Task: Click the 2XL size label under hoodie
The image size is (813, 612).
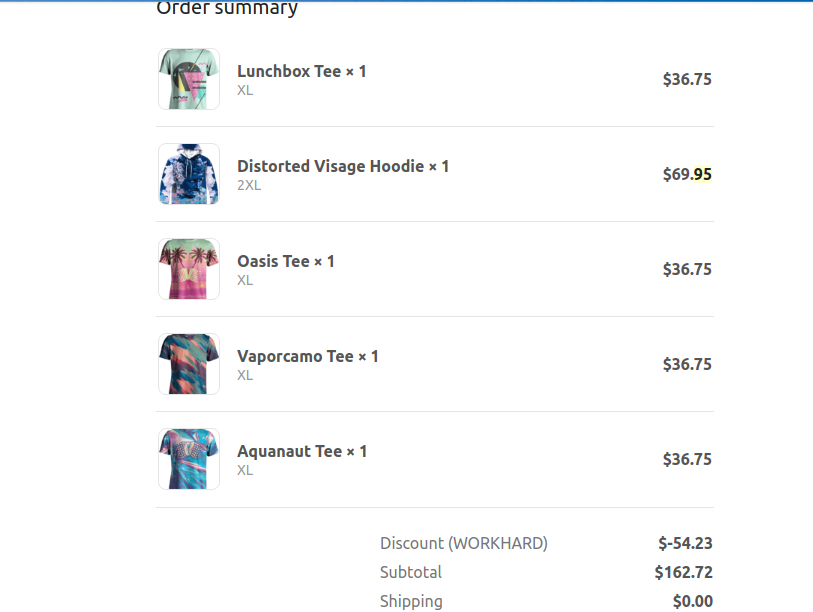Action: click(x=249, y=185)
